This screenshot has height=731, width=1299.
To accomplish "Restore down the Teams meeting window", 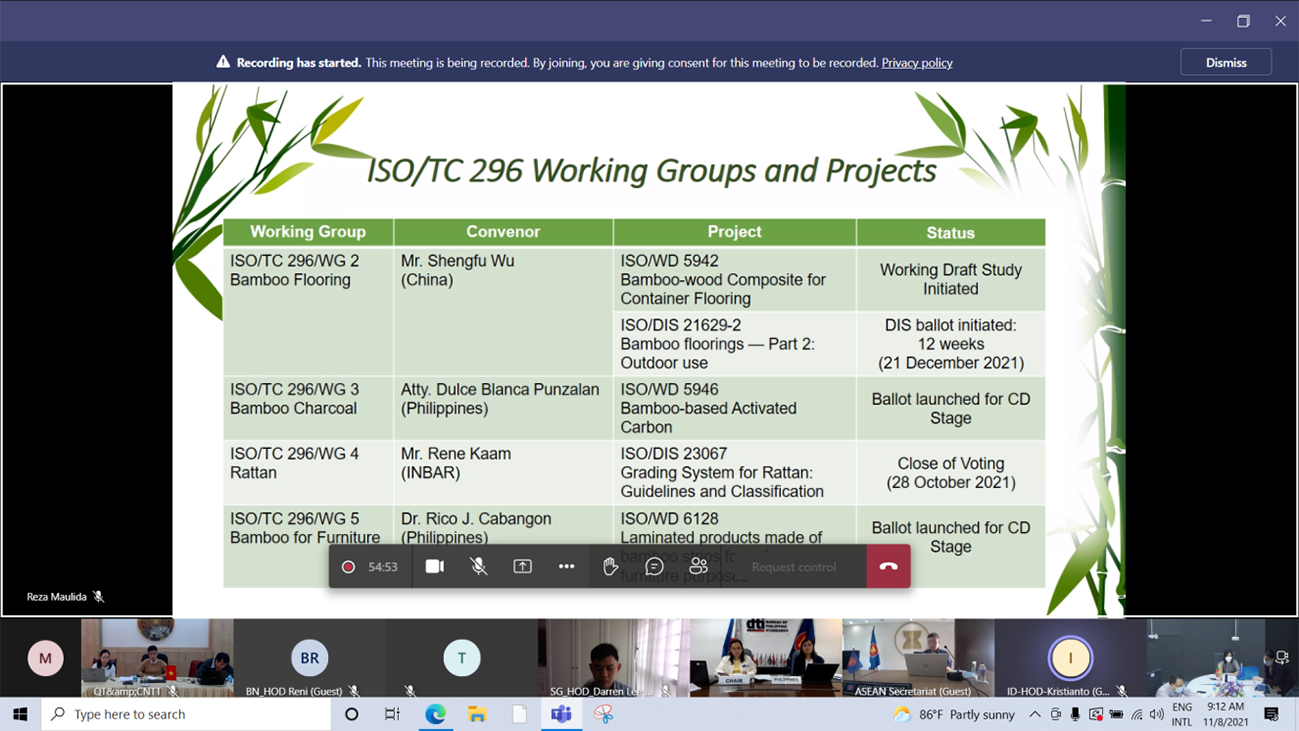I will point(1243,20).
